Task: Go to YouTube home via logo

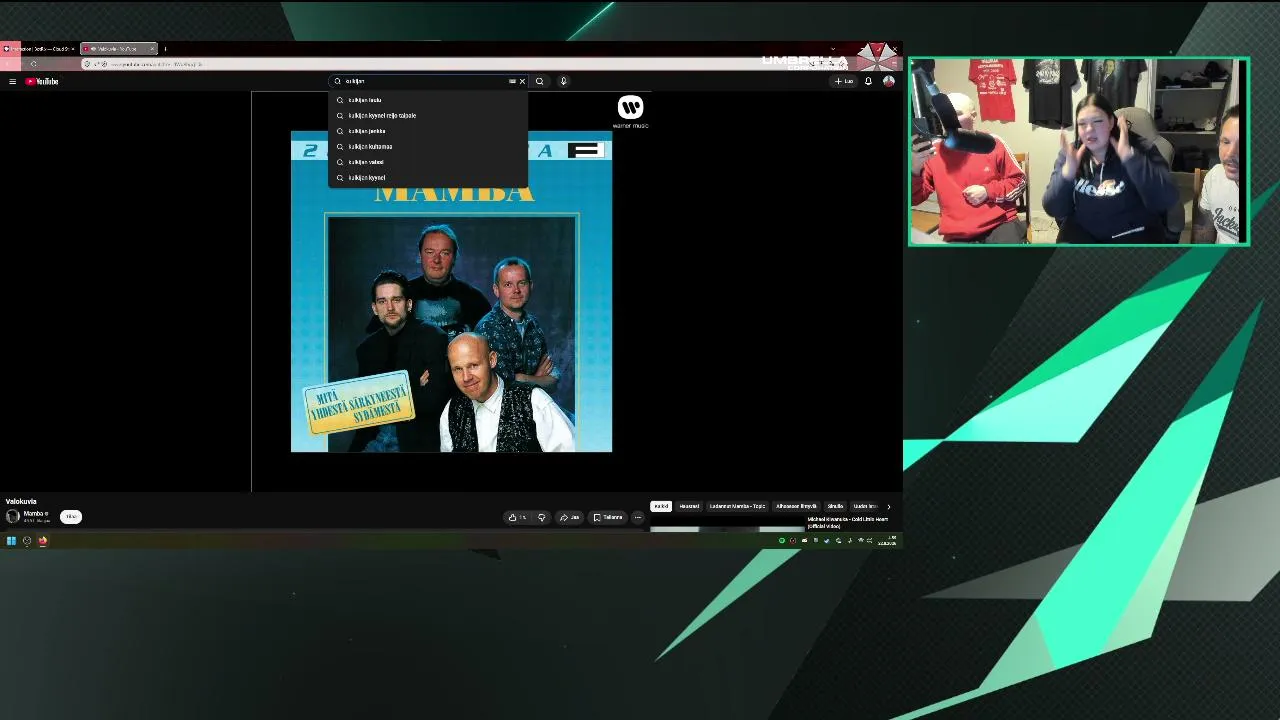Action: click(x=42, y=81)
